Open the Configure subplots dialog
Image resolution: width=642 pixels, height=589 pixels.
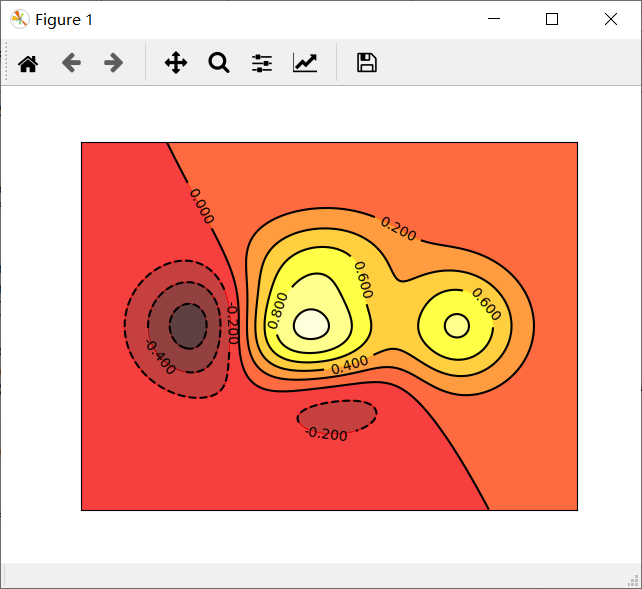tap(262, 63)
